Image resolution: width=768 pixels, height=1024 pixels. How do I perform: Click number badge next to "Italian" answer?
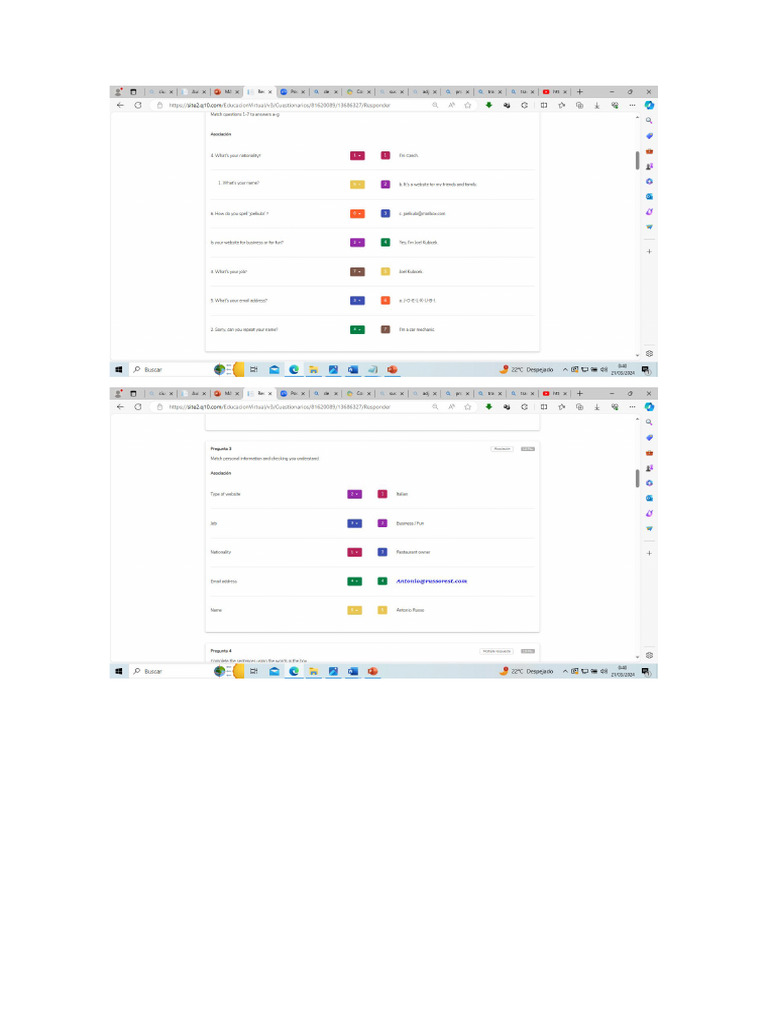(x=383, y=494)
